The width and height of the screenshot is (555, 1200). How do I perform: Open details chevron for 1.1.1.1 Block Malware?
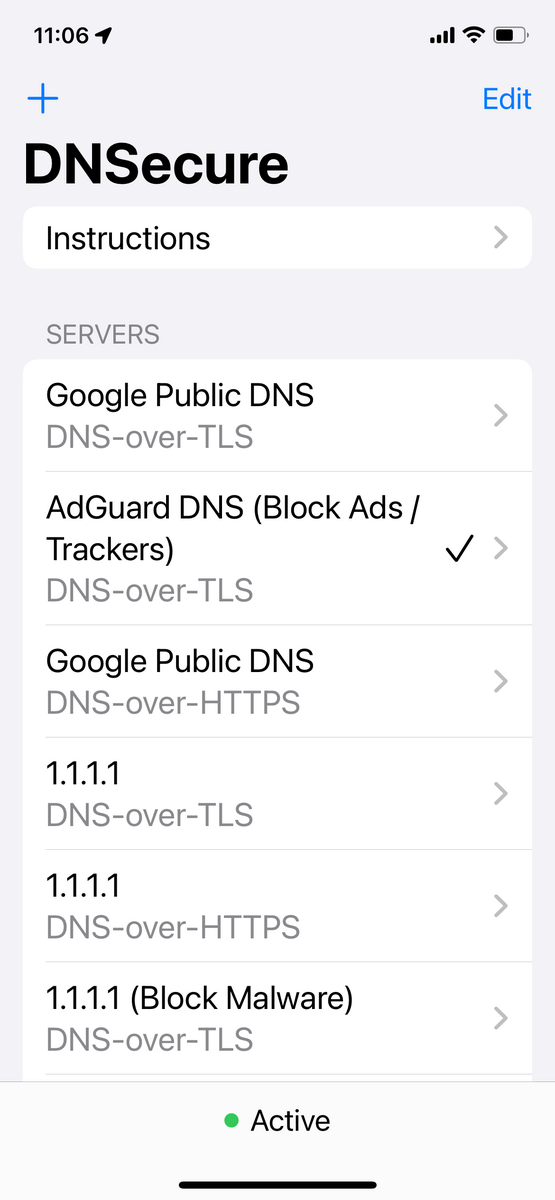(x=501, y=1018)
